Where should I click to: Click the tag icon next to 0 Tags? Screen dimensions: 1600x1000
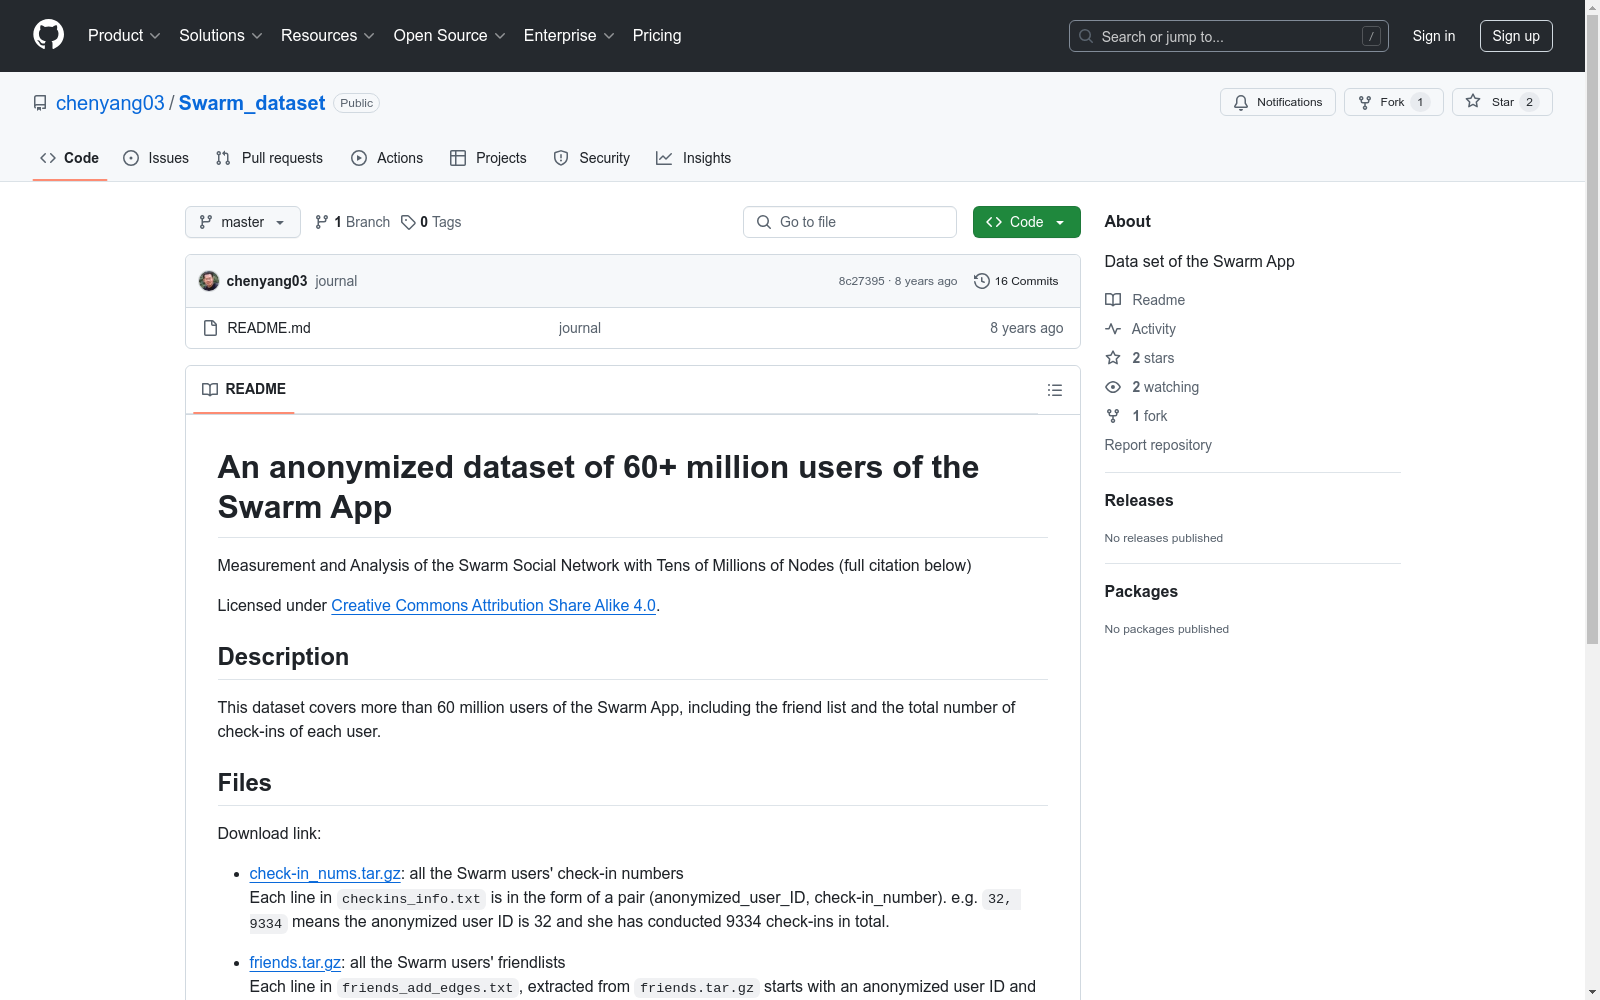coord(408,222)
